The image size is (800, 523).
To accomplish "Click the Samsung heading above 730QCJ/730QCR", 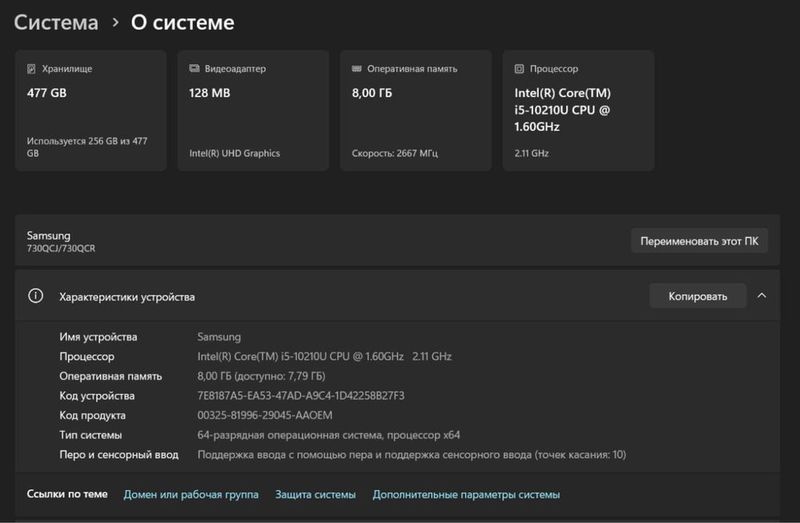I will coord(49,235).
